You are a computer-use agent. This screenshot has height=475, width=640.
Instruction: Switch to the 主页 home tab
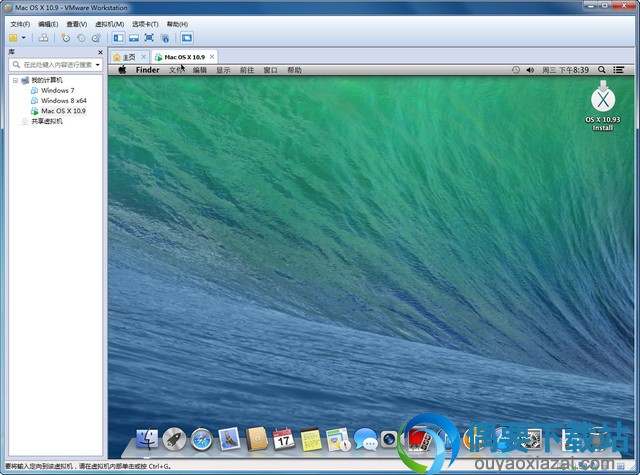129,57
